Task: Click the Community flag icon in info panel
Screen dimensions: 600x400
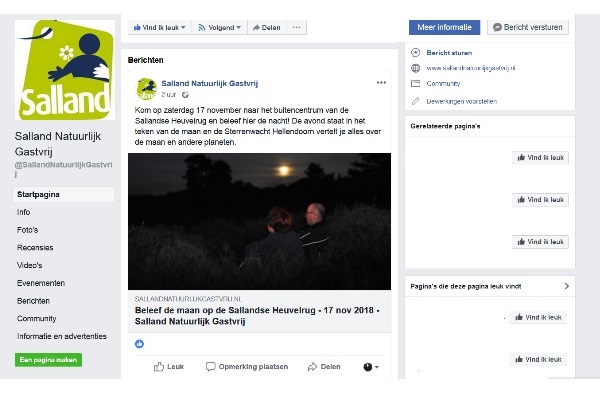Action: (416, 83)
